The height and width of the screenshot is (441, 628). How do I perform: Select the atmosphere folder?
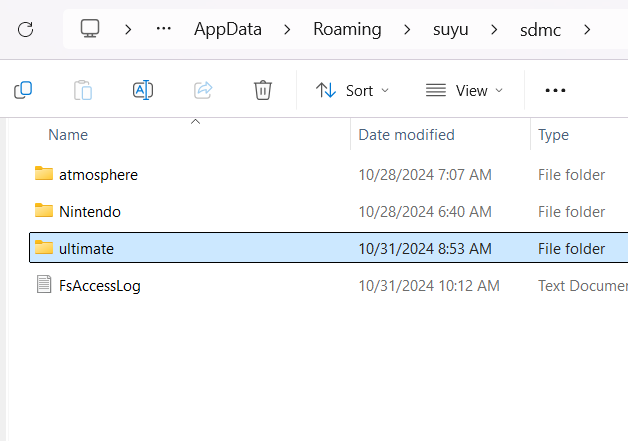98,175
